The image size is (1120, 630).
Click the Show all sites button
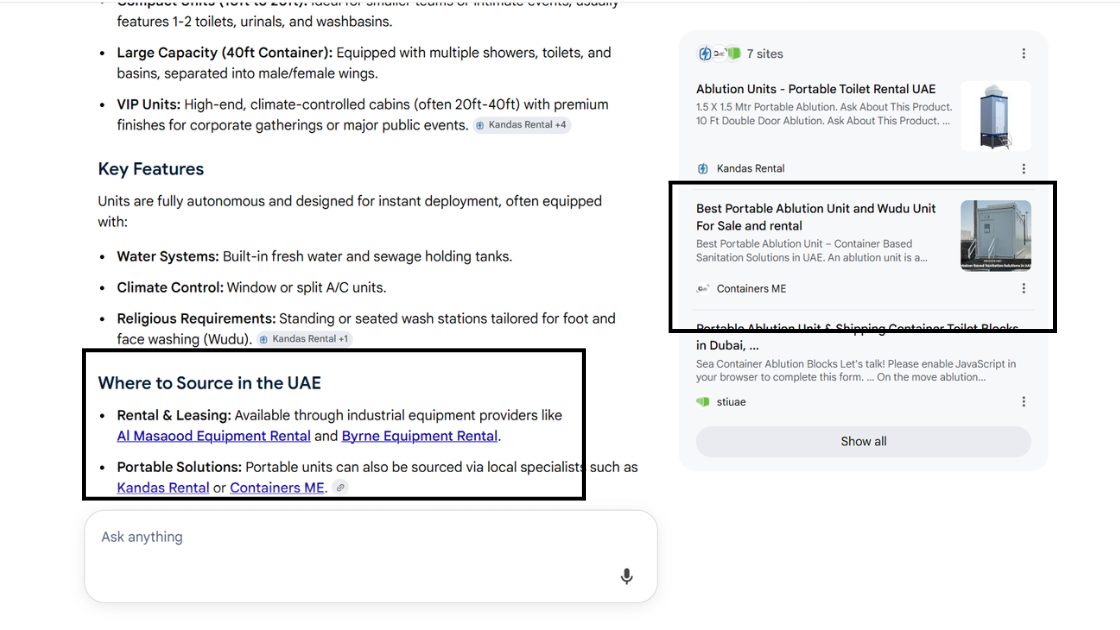tap(864, 441)
